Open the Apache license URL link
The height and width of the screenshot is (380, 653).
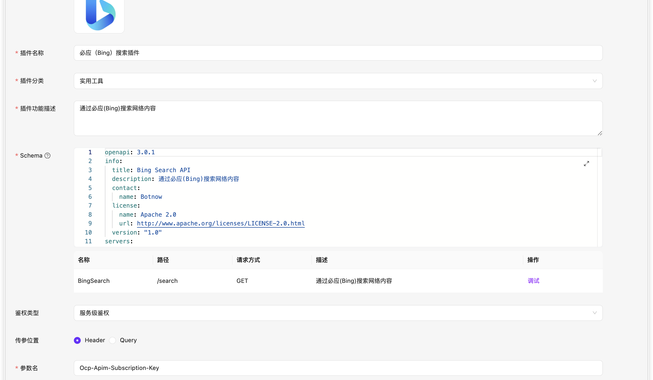tap(221, 224)
